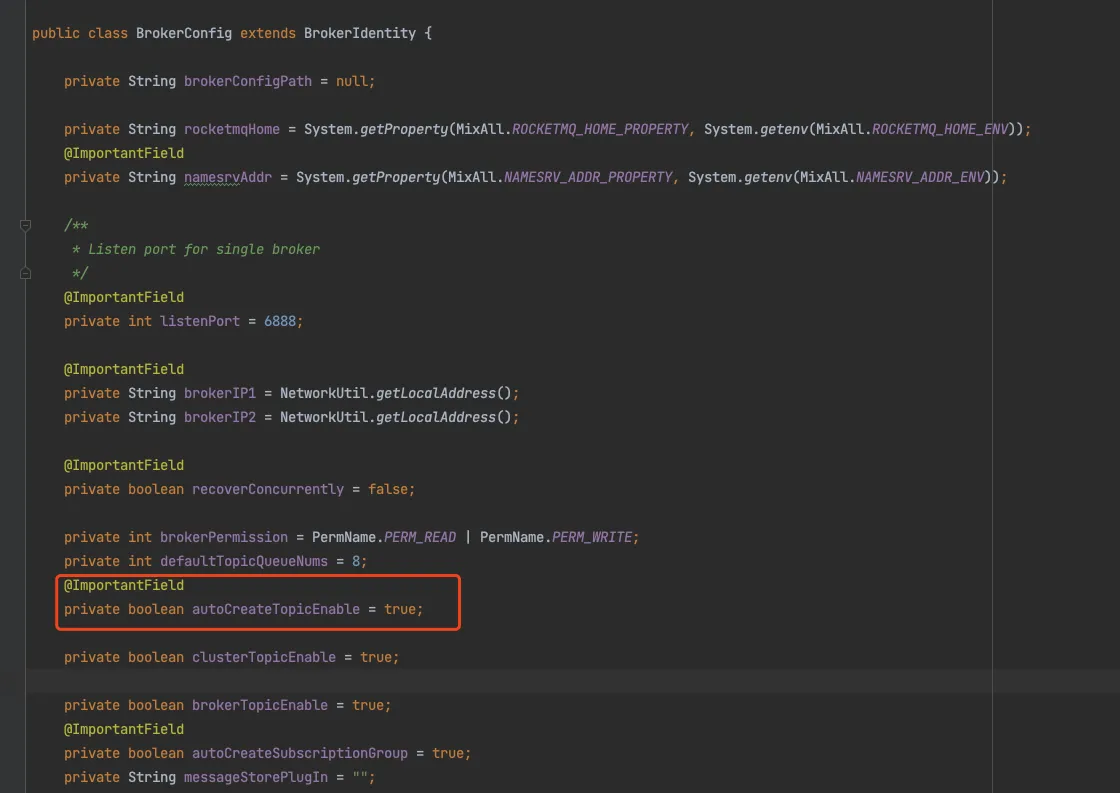Click the highlighted autoCreateTopicEnable field

(x=275, y=609)
